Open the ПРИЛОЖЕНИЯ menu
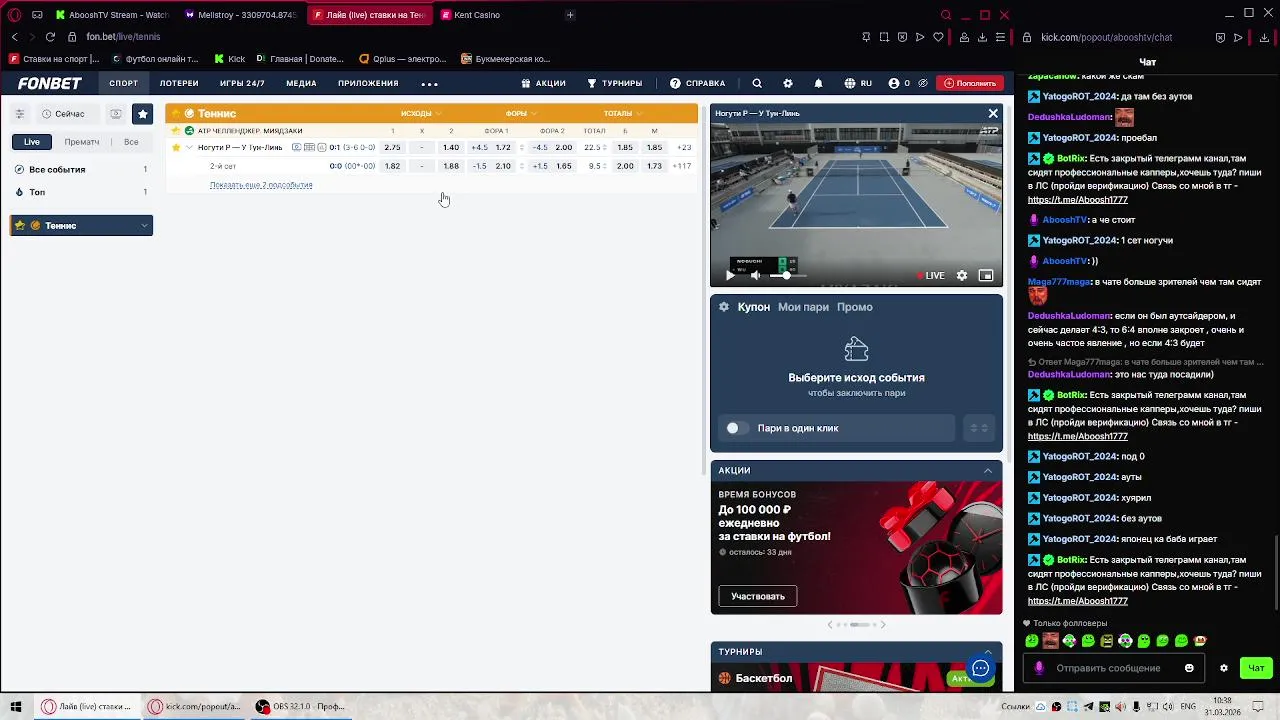 point(368,83)
